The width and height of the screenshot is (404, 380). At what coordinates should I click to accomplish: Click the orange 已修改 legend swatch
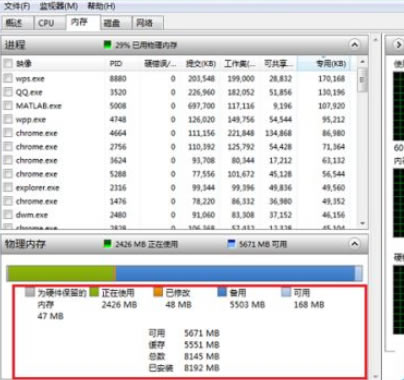(x=158, y=292)
